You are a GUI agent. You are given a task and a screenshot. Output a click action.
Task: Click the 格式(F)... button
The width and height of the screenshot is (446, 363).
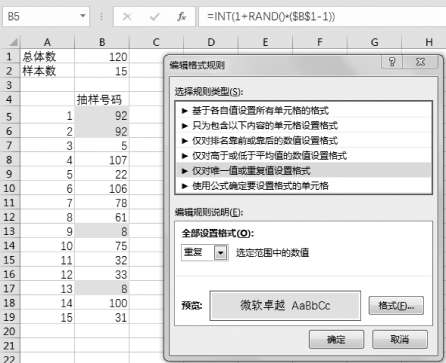[396, 305]
